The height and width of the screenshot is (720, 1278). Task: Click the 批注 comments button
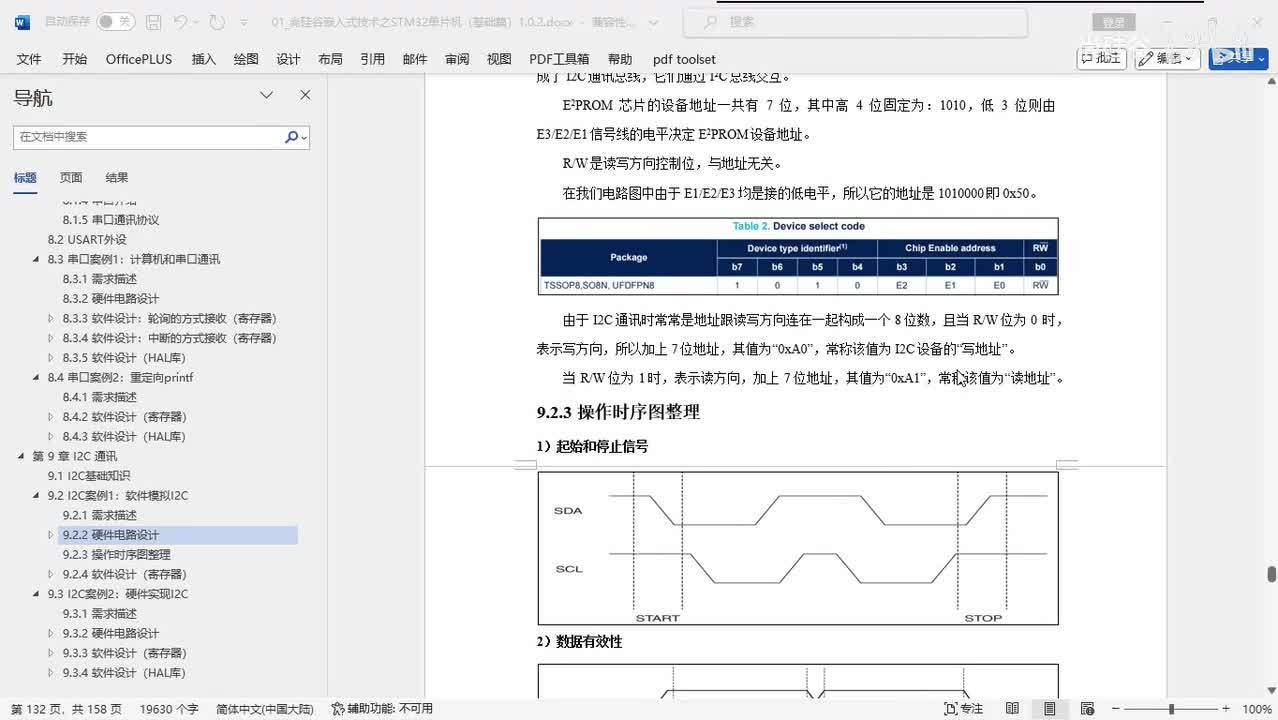[x=1101, y=58]
